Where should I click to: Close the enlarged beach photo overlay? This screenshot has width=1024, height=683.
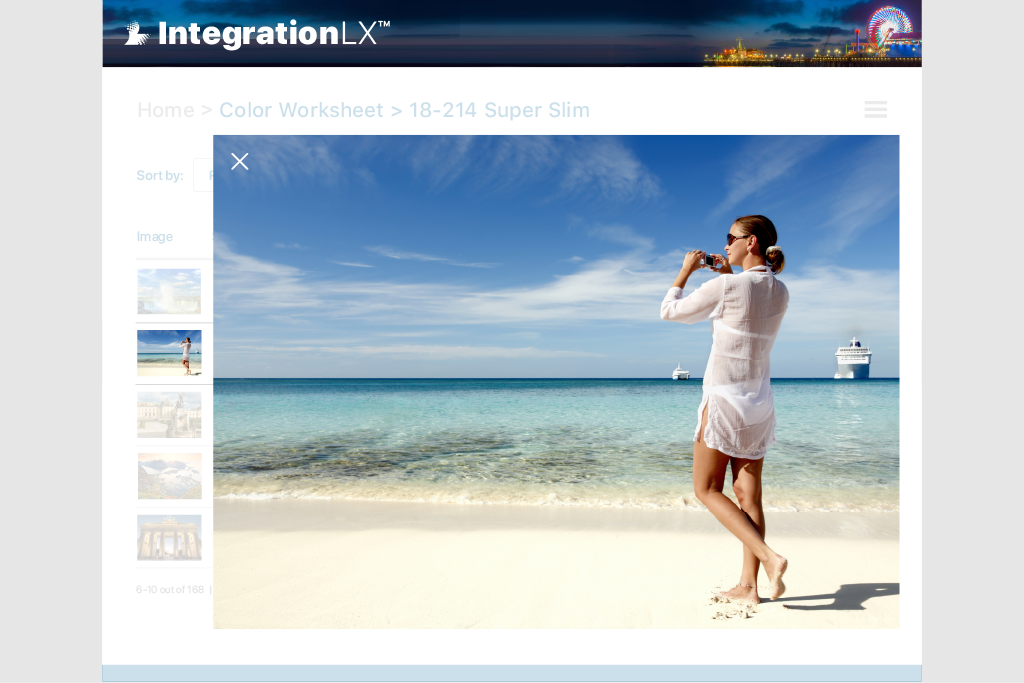coord(240,161)
